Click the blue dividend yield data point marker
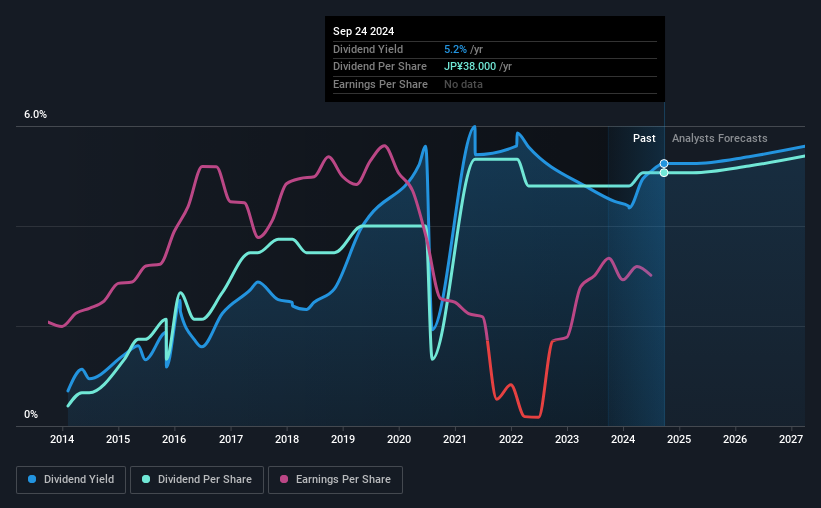Viewport: 821px width, 508px height. click(x=664, y=164)
